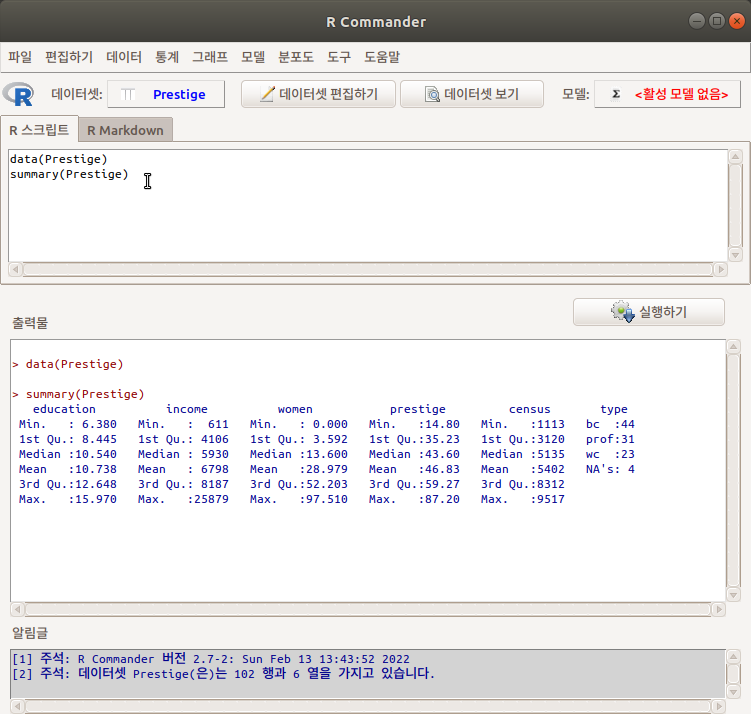
Task: Click the 알림글 label
Action: (30, 633)
